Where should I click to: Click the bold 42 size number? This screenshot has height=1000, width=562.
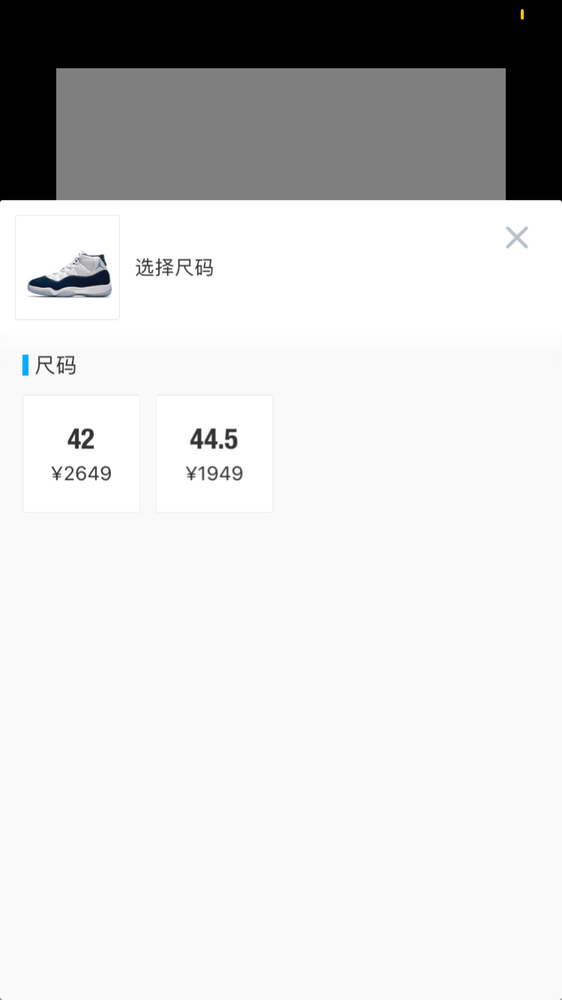click(x=81, y=439)
